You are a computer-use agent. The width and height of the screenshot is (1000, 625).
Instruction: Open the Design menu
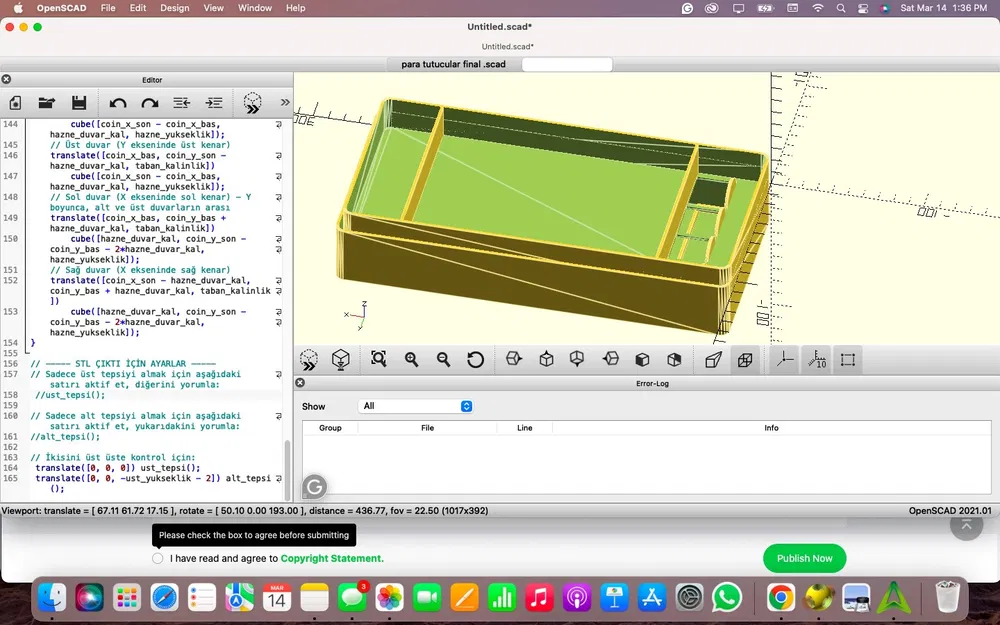coord(174,8)
